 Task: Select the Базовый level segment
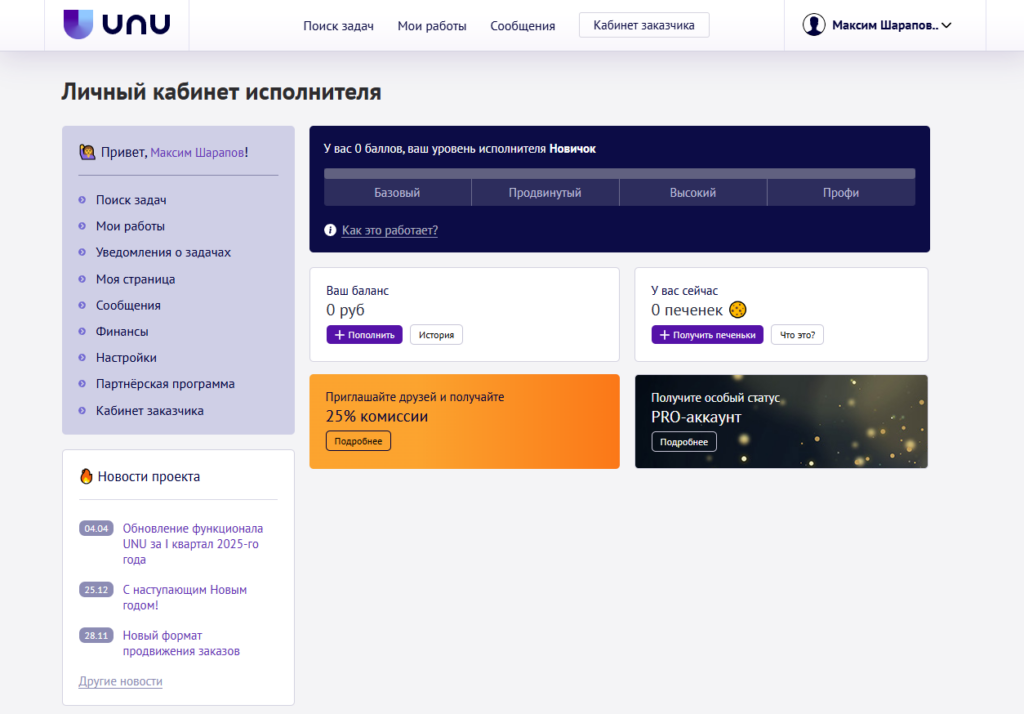coord(397,193)
